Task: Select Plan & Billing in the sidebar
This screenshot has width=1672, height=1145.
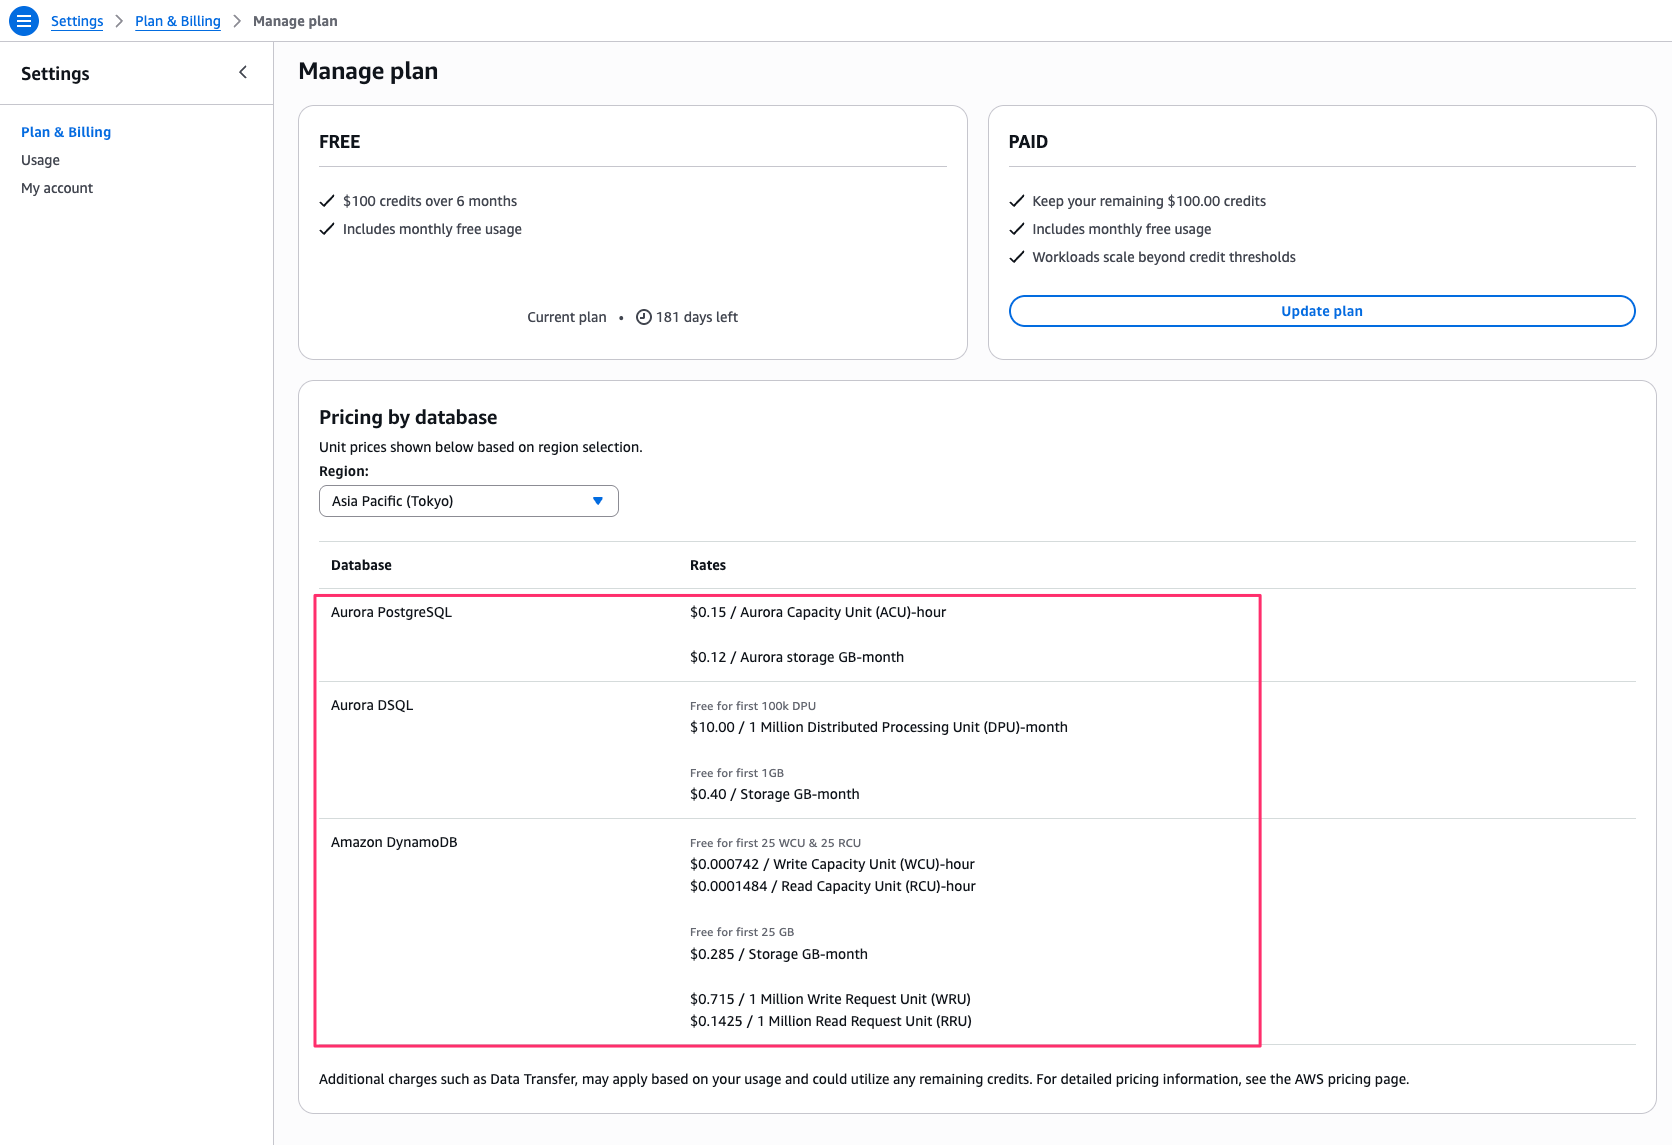Action: click(x=66, y=132)
